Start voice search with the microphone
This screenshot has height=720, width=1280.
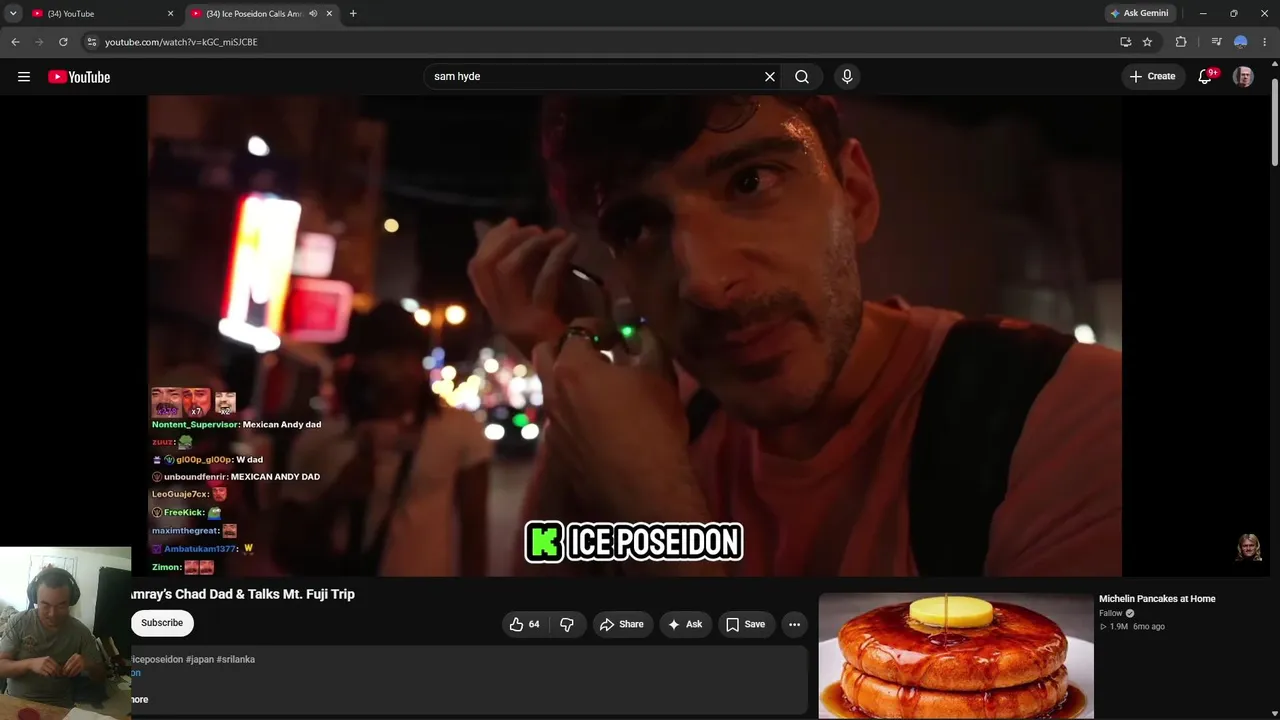pyautogui.click(x=847, y=77)
